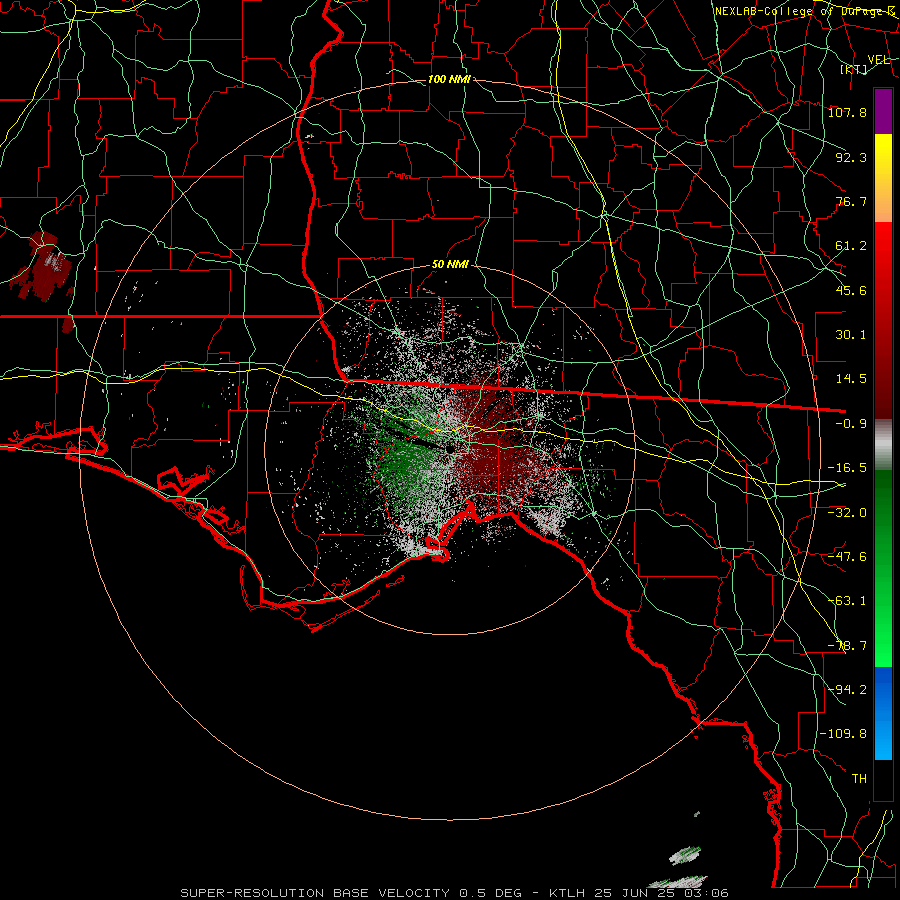Screen dimensions: 900x900
Task: Click the TH label on the legend
Action: [859, 779]
